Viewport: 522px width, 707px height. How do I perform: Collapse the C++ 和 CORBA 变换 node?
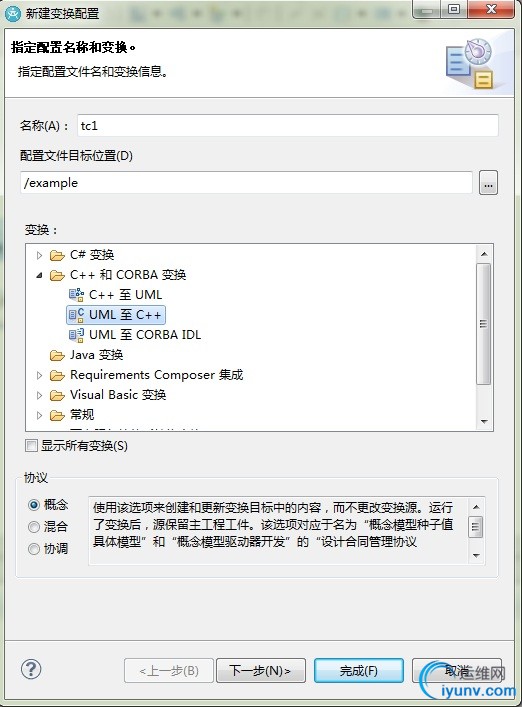[39, 275]
